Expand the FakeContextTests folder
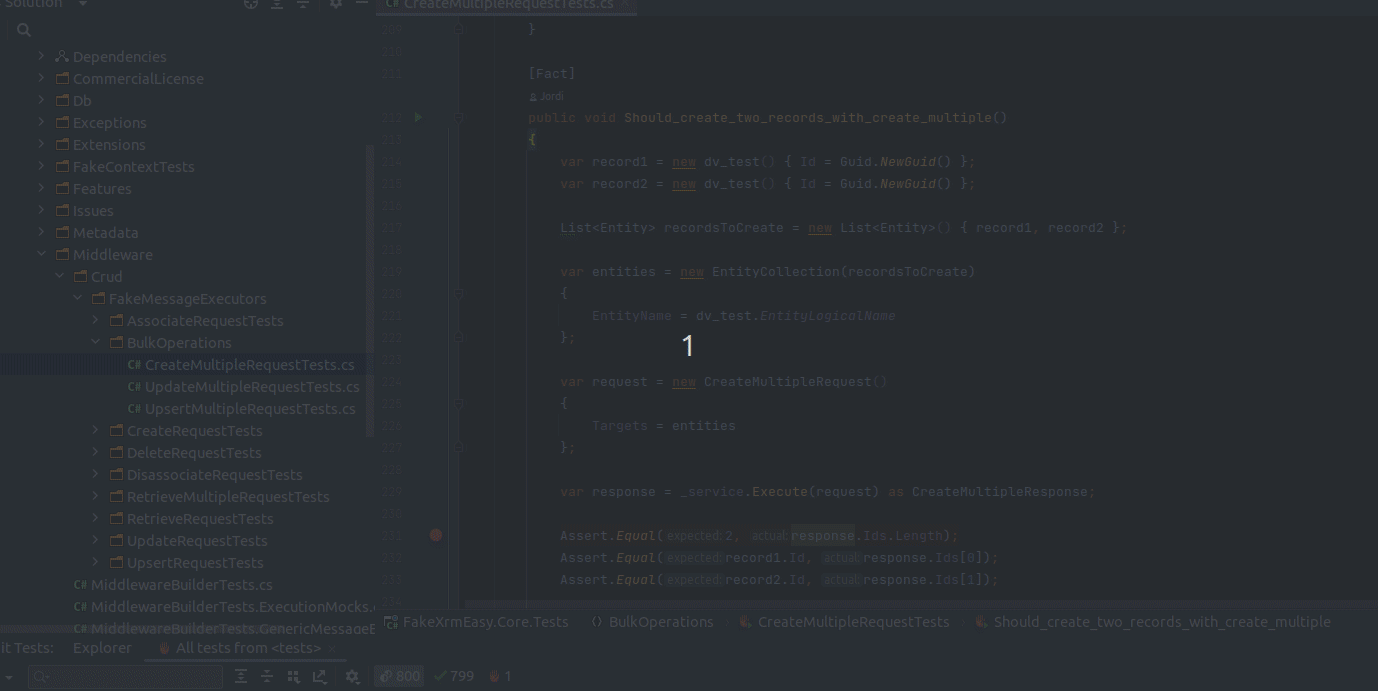 tap(41, 167)
